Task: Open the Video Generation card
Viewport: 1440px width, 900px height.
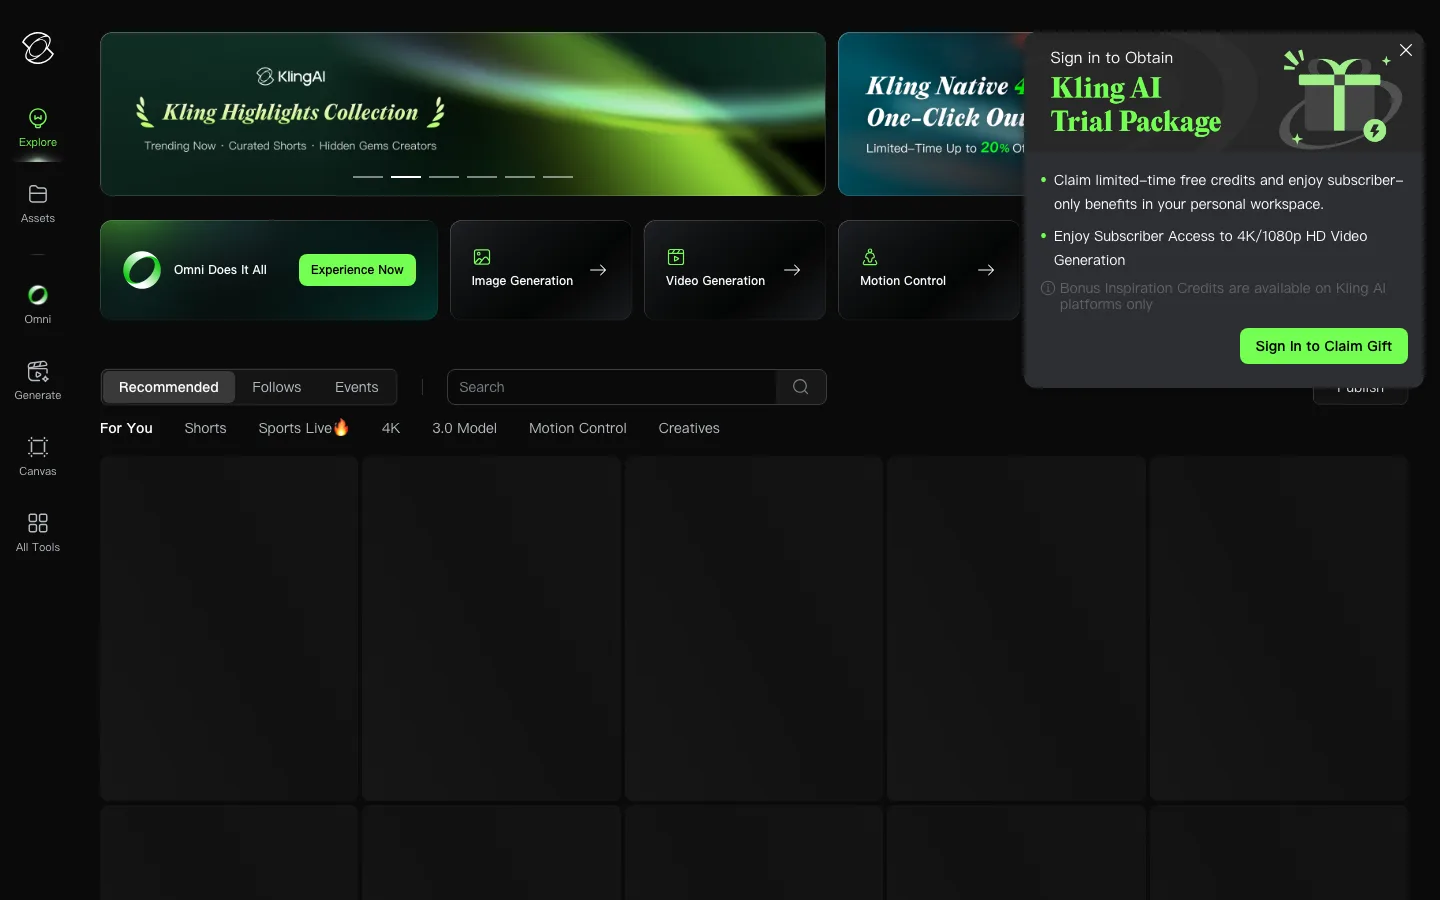Action: tap(735, 270)
